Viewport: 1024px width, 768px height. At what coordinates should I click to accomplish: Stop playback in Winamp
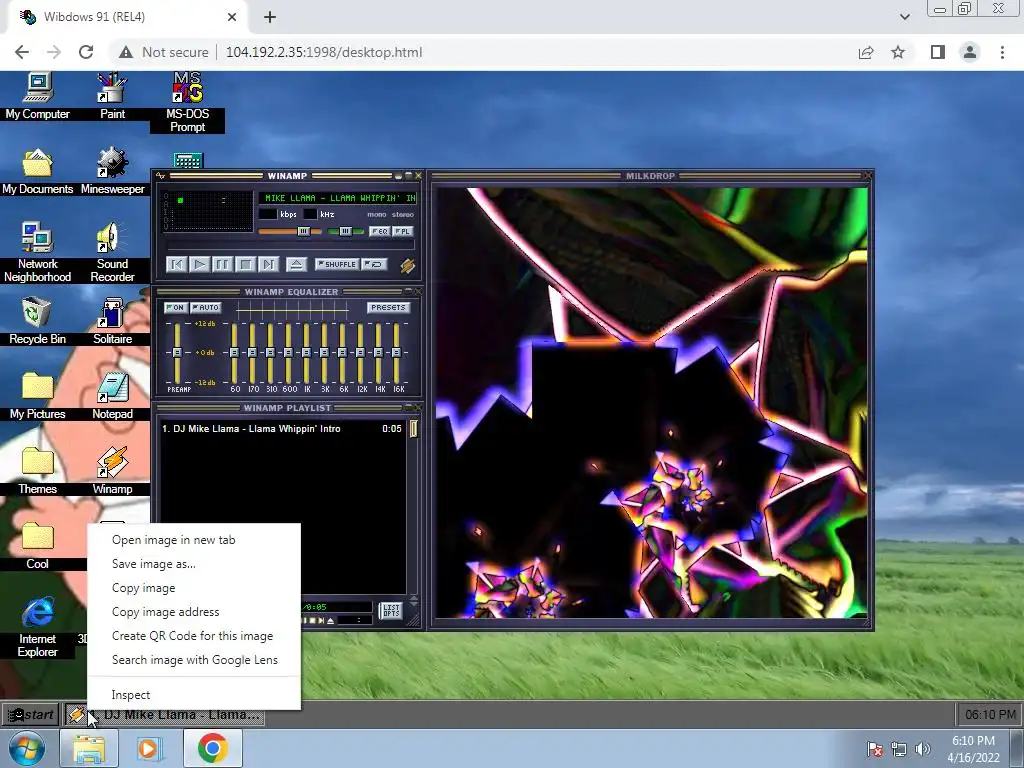pos(246,264)
